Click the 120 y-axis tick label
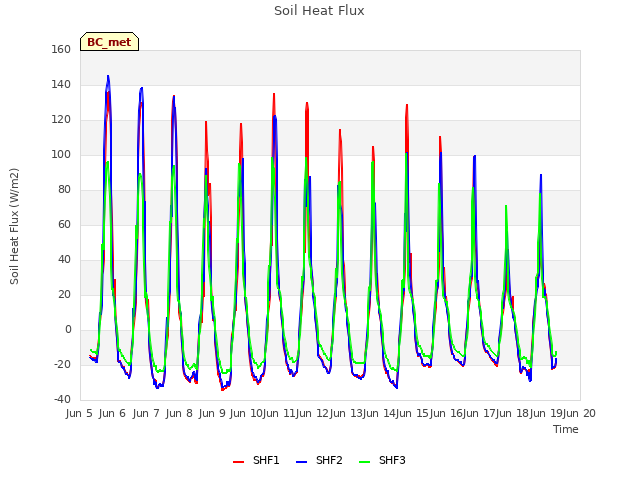This screenshot has width=640, height=480. (x=61, y=120)
